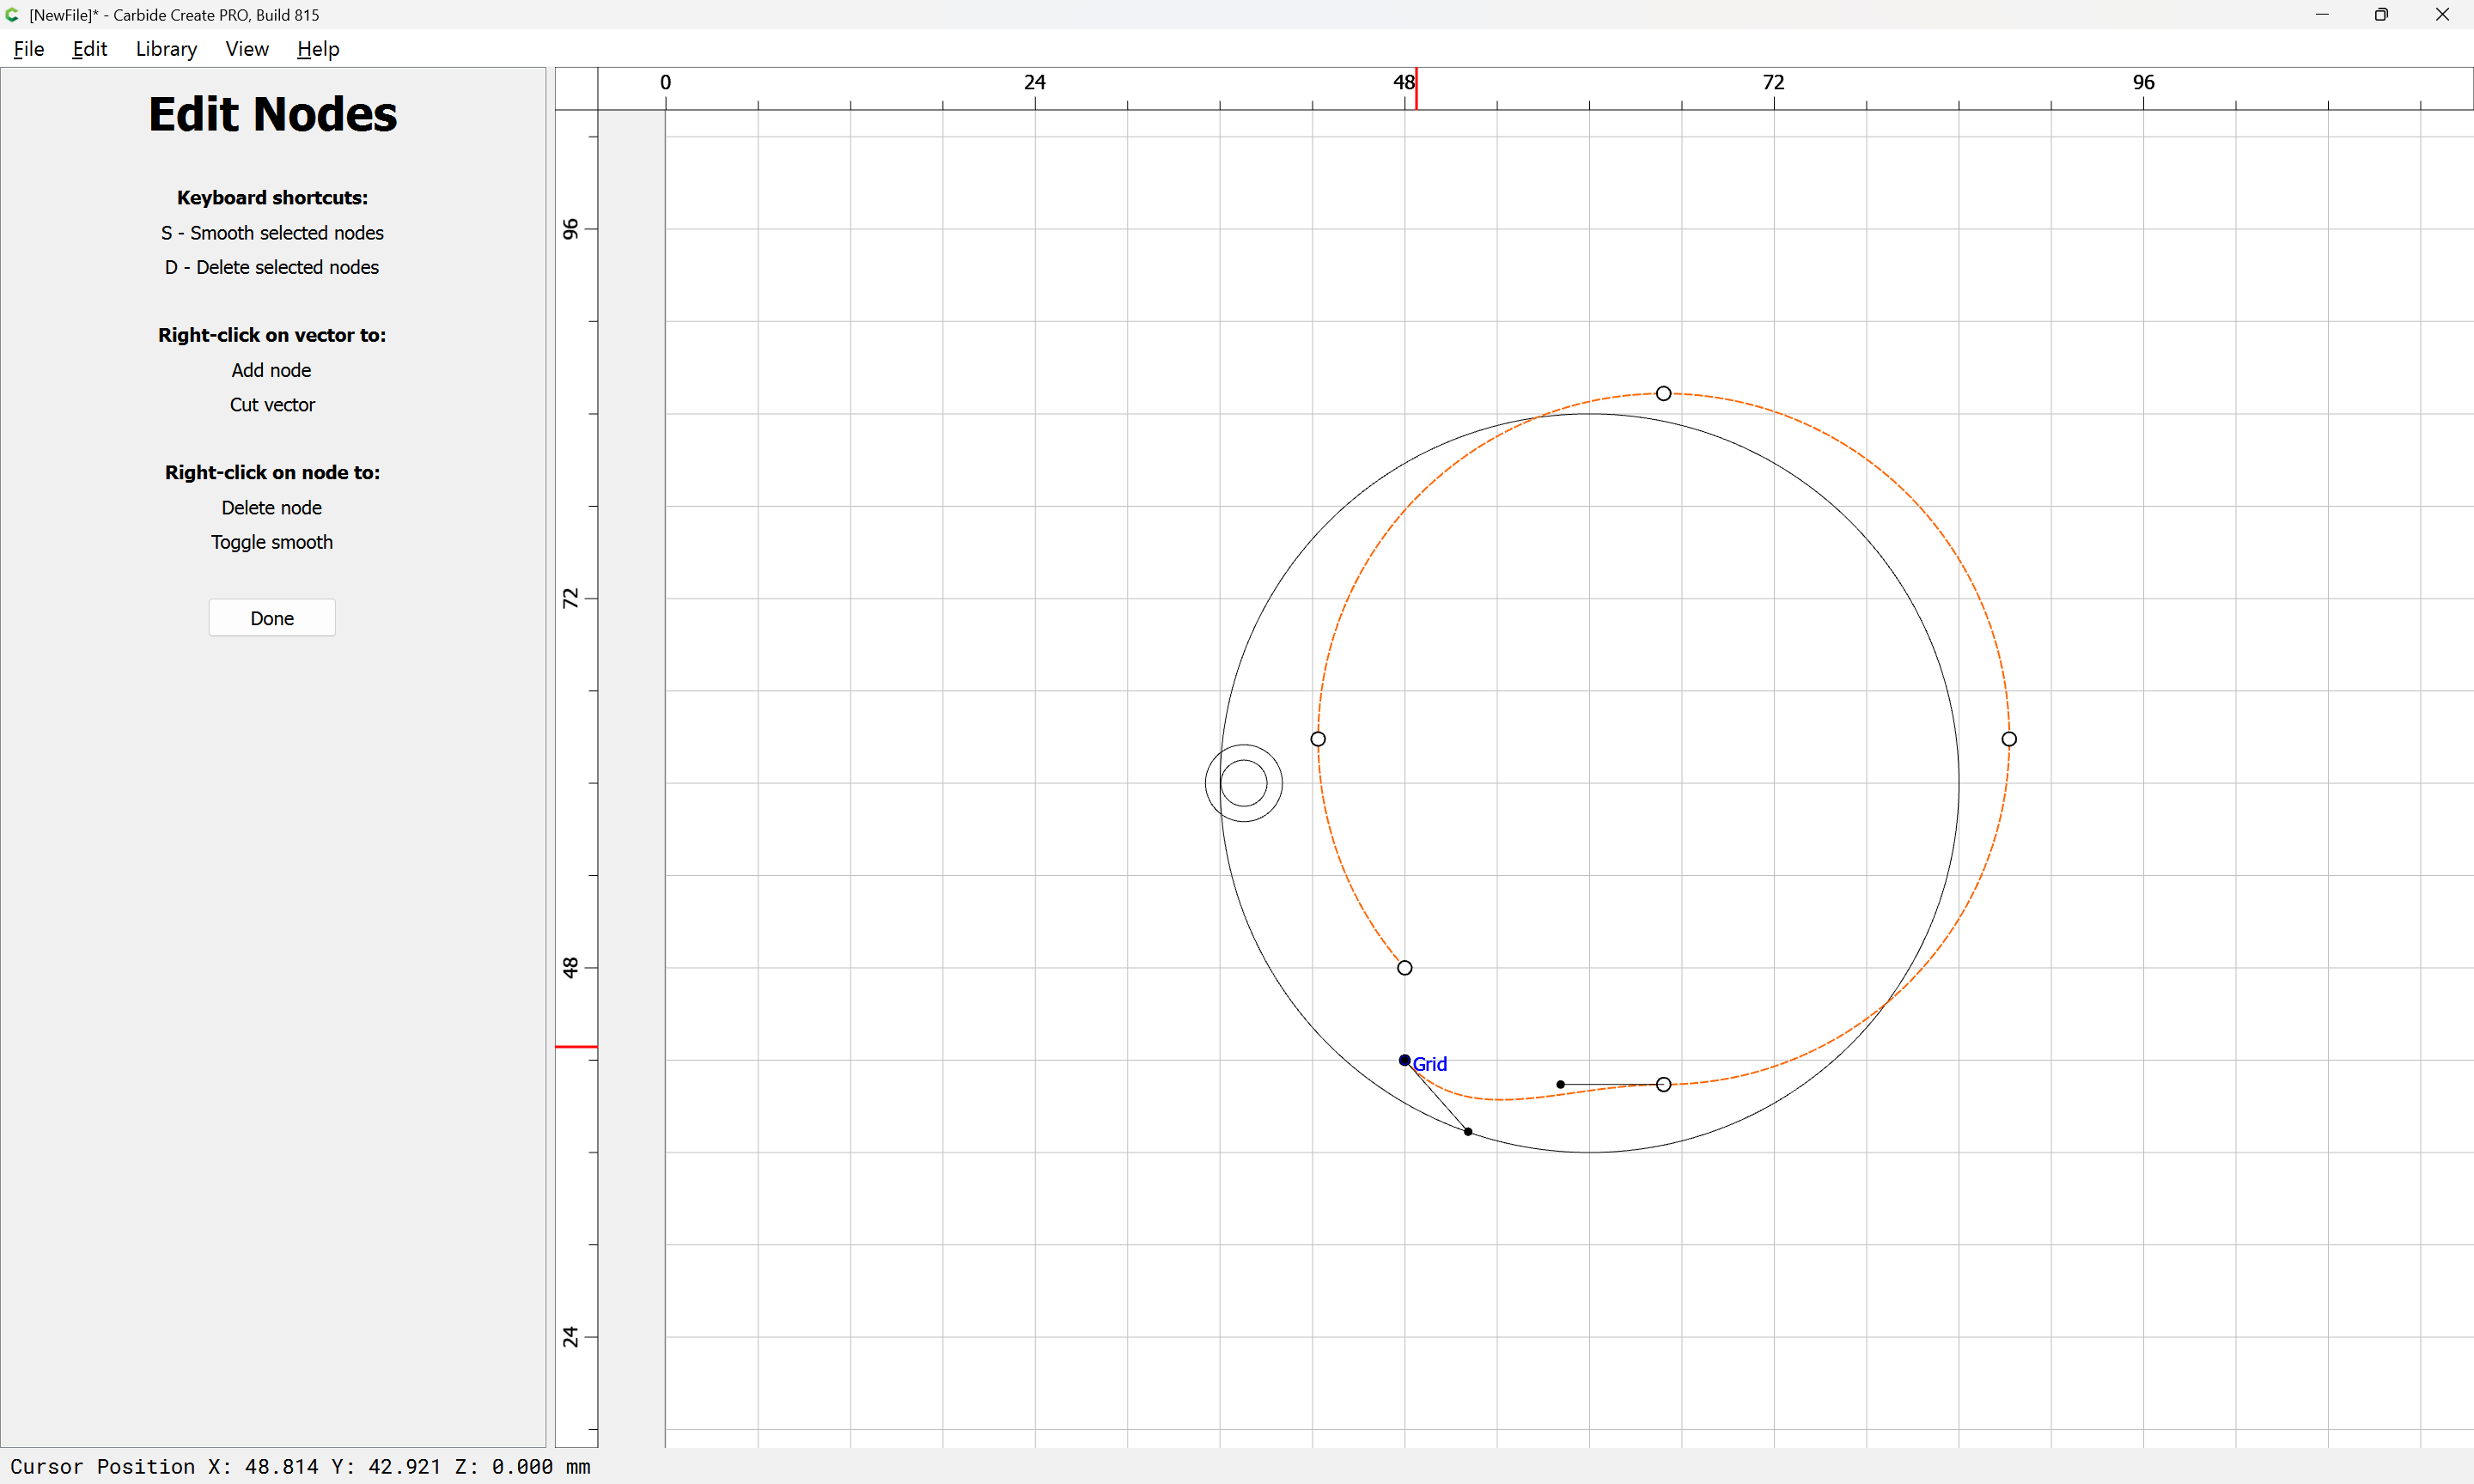Click the small double circle on the left edge
The image size is (2474, 1484).
(1244, 783)
